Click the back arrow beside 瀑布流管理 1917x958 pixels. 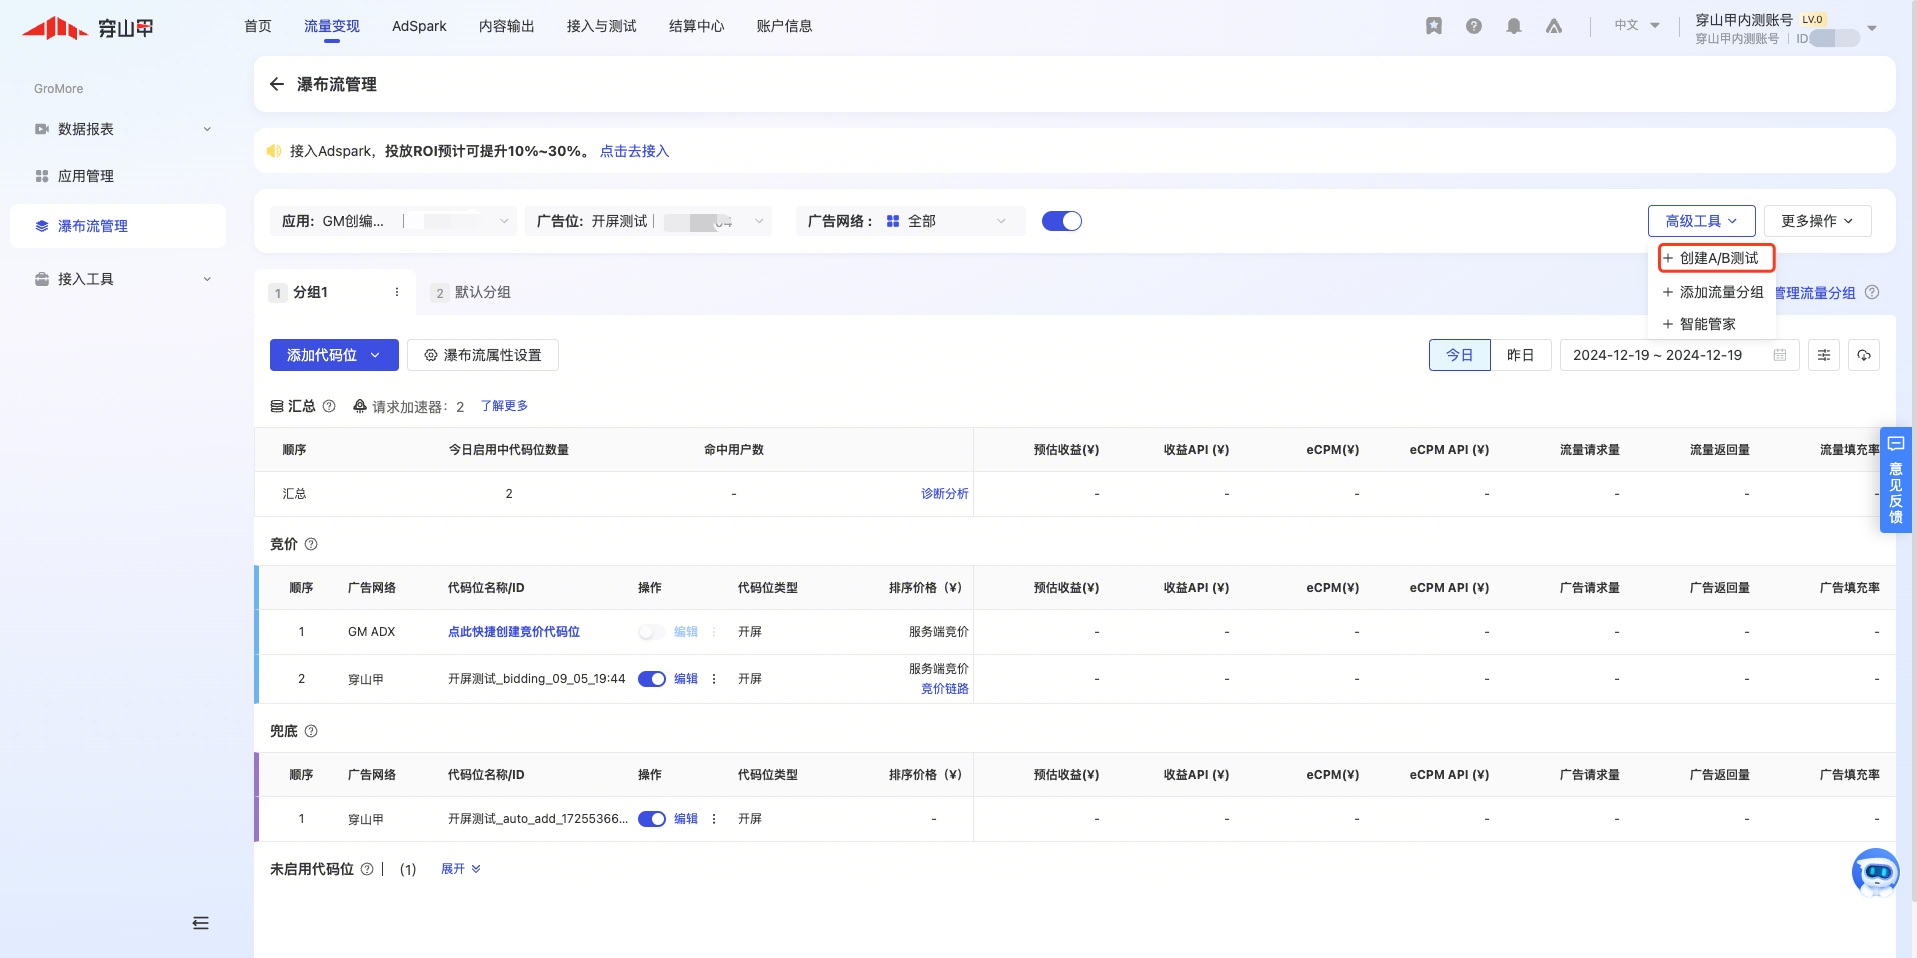(277, 84)
